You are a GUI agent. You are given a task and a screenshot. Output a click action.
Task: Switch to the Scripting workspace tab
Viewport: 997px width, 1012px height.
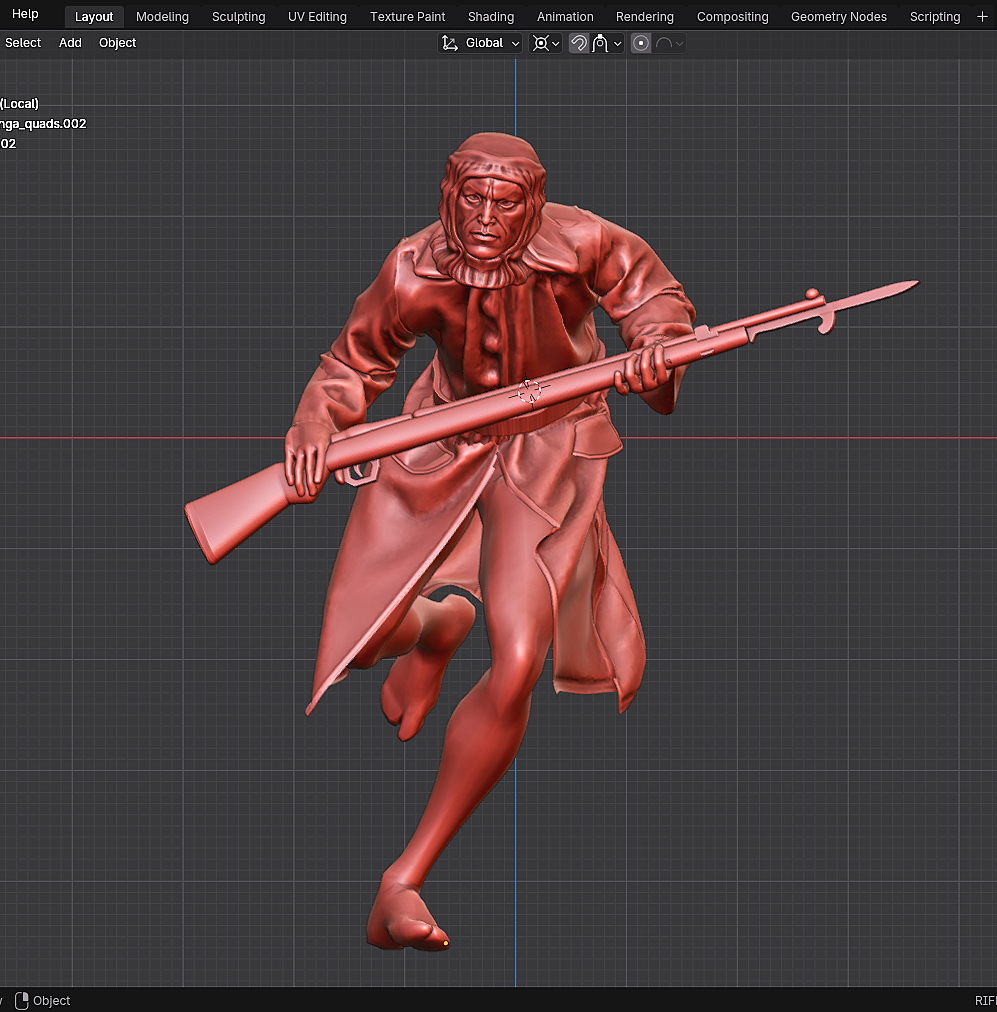(x=935, y=17)
